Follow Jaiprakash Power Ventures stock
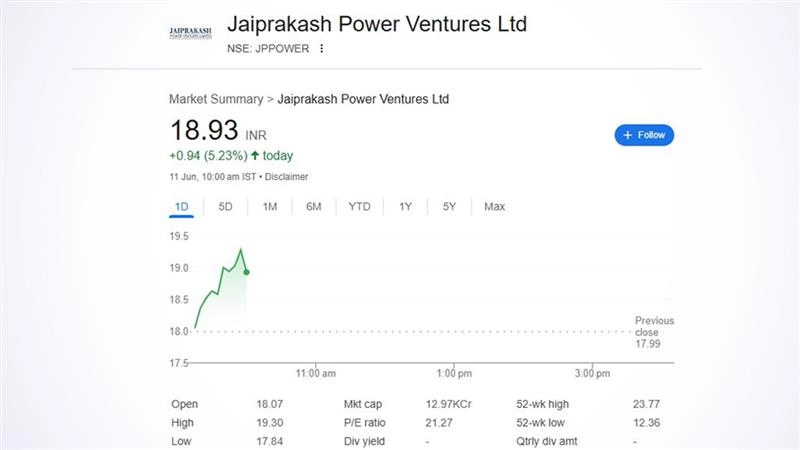Screen dimensions: 800x450 644,135
